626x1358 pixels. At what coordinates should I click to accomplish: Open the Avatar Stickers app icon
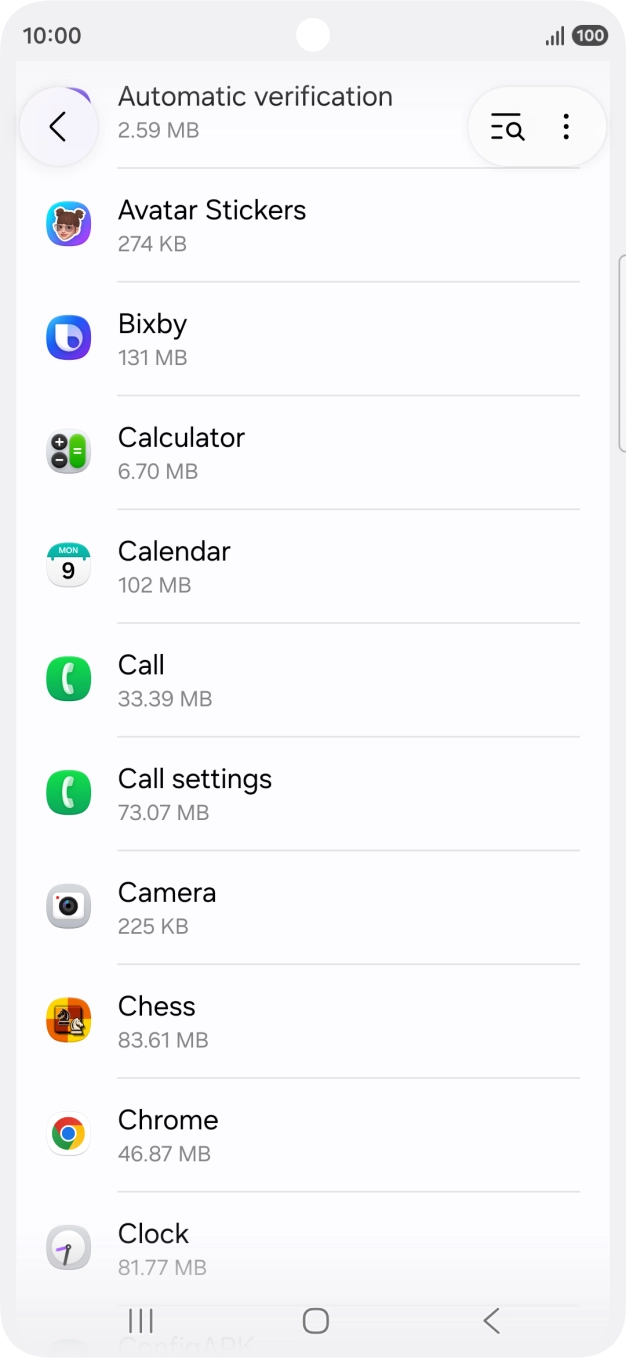click(68, 223)
